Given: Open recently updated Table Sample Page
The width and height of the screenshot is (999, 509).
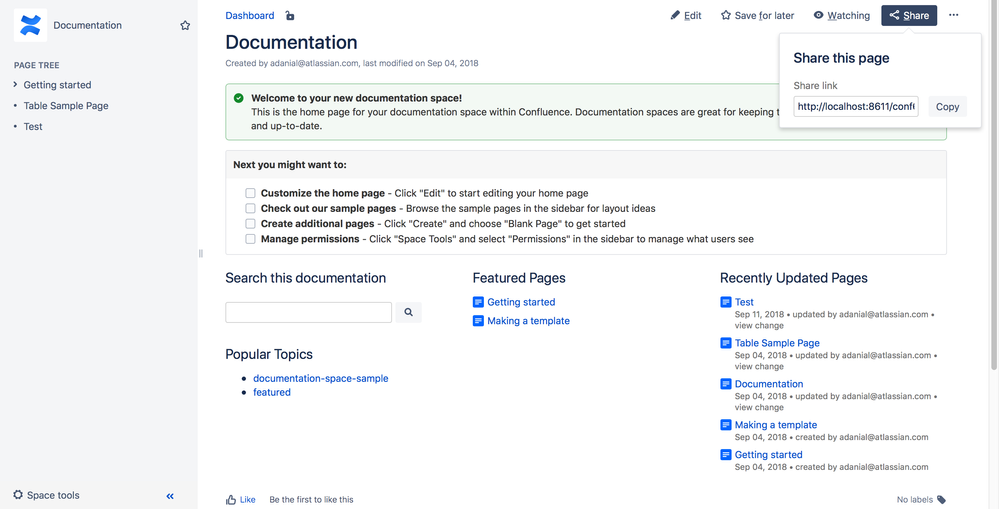Looking at the screenshot, I should [x=777, y=343].
